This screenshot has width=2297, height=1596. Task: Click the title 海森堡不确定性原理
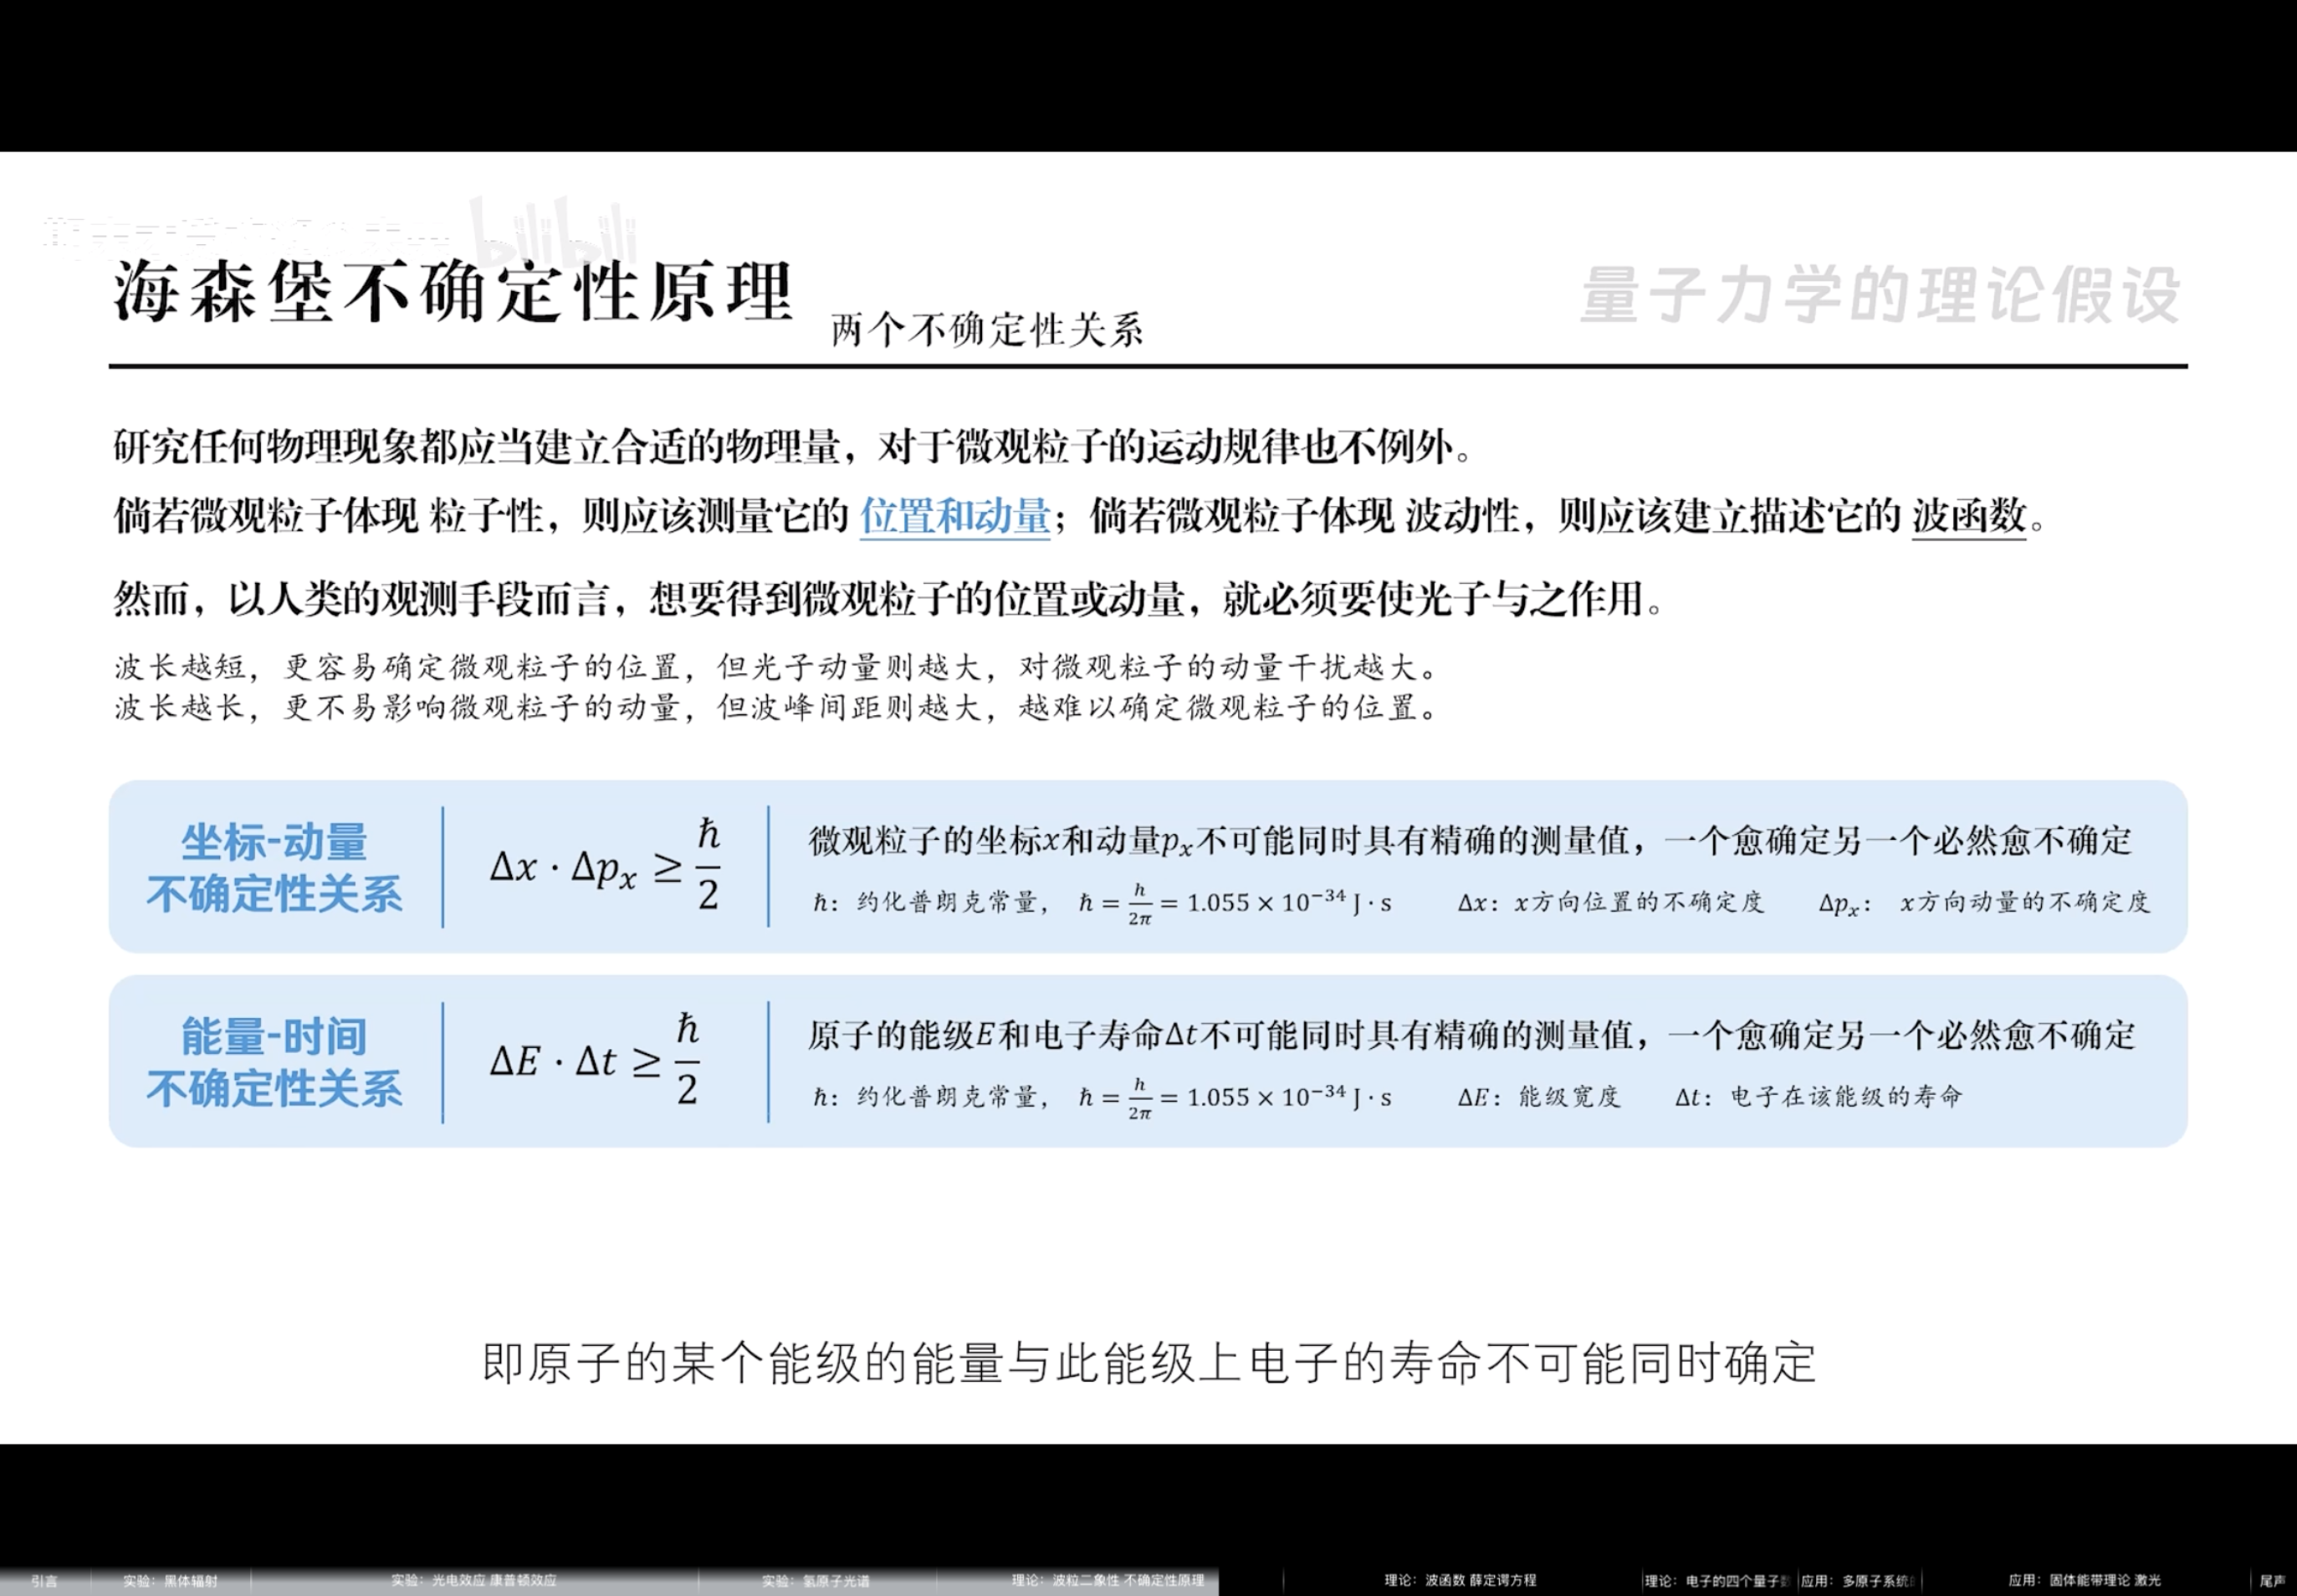pyautogui.click(x=453, y=292)
